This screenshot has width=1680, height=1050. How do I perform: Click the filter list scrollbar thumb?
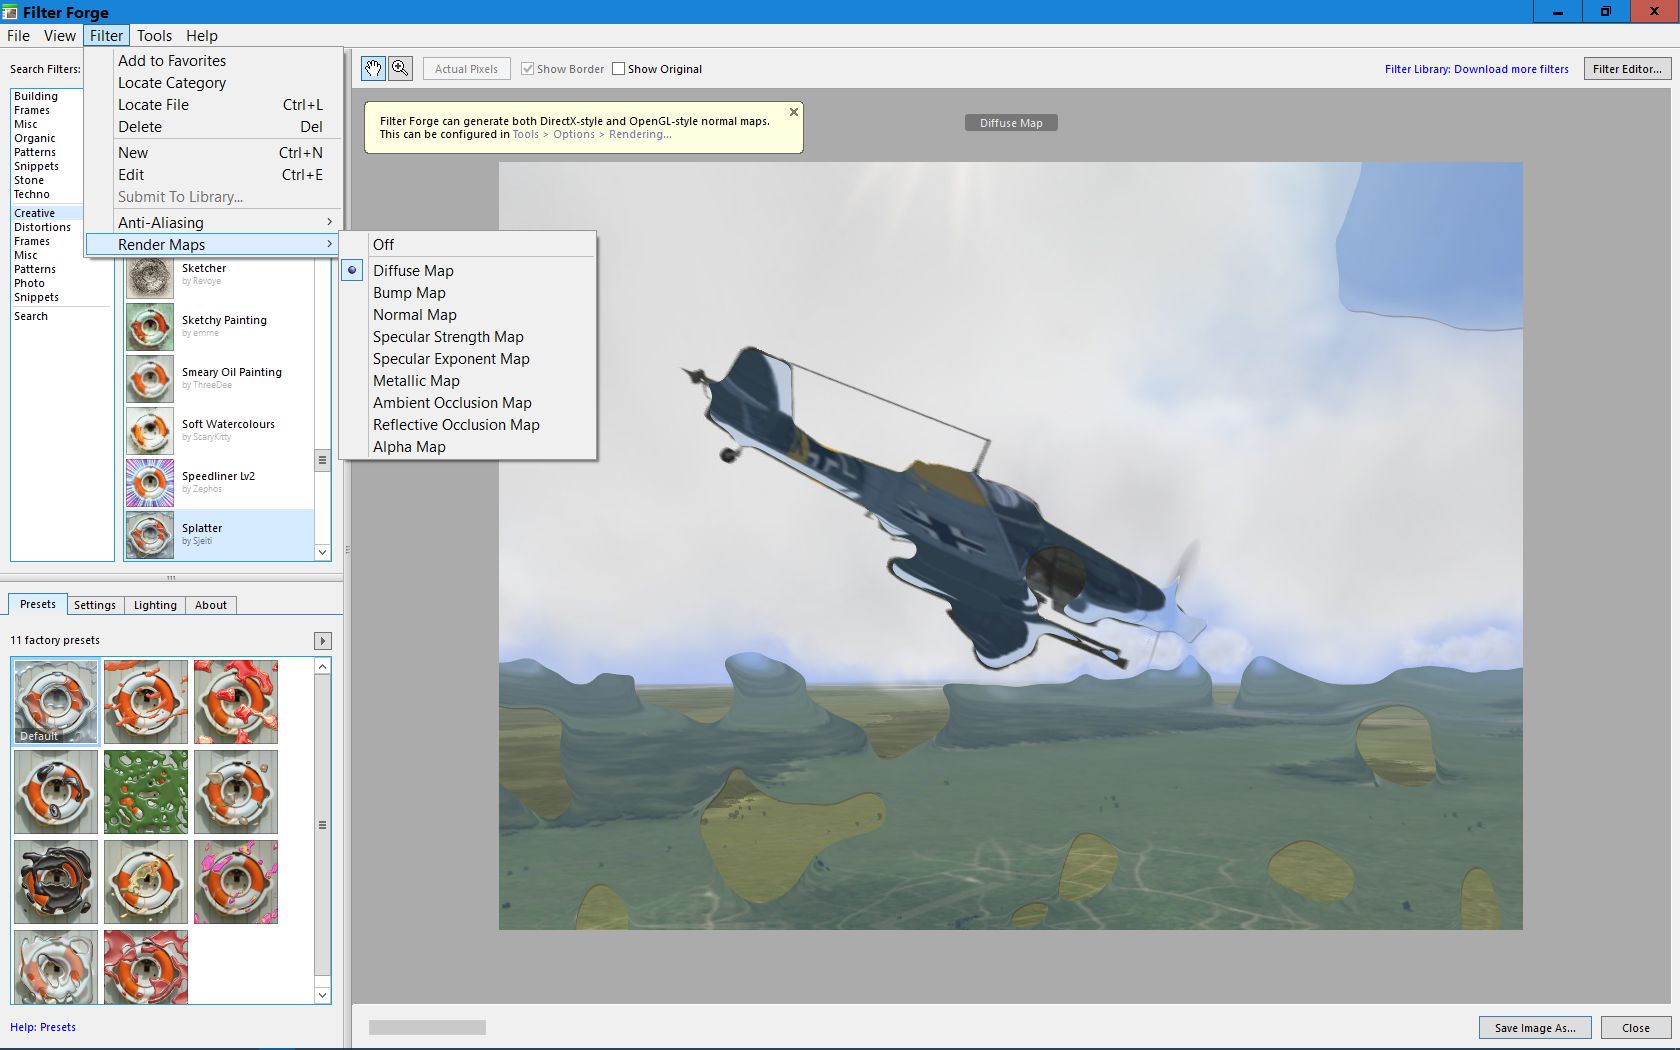point(322,460)
